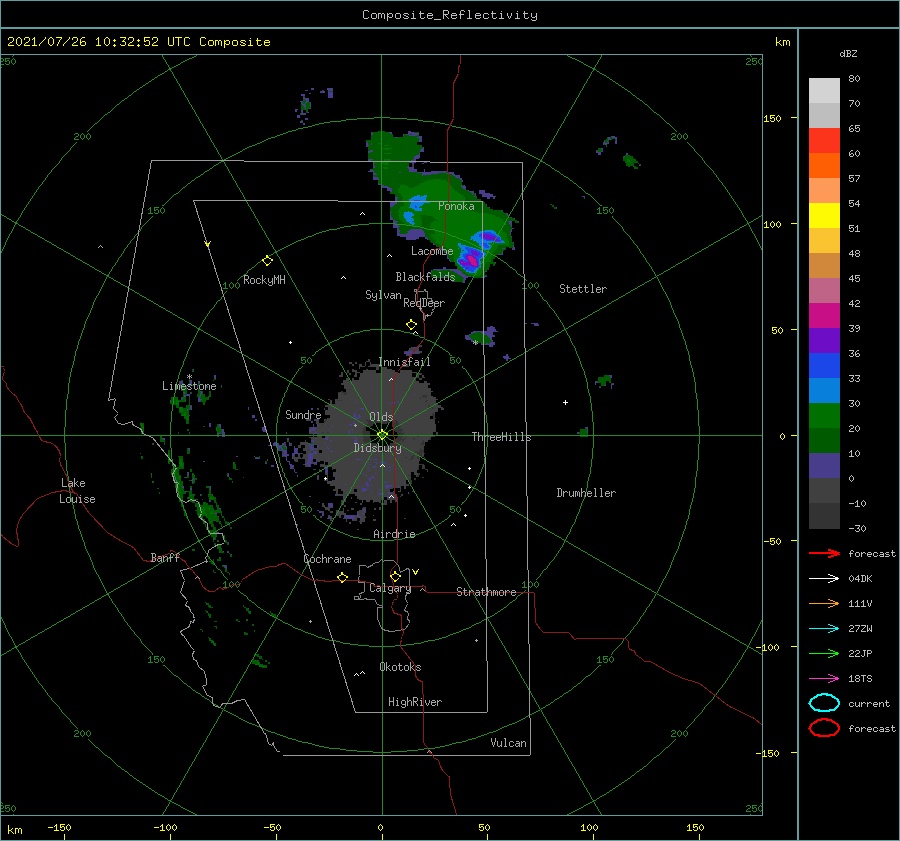Screen dimensions: 900x841
Task: Click the Sundre label
Action: (303, 414)
